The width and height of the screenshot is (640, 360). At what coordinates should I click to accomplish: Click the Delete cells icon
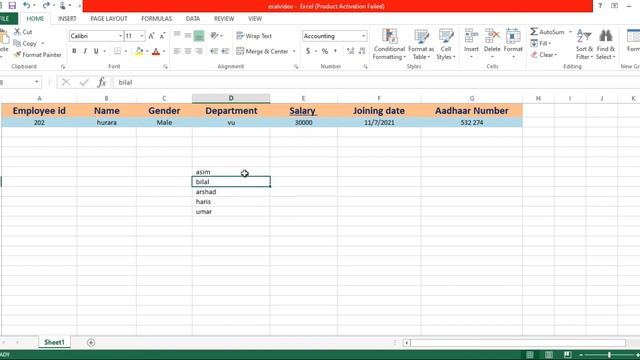(492, 36)
